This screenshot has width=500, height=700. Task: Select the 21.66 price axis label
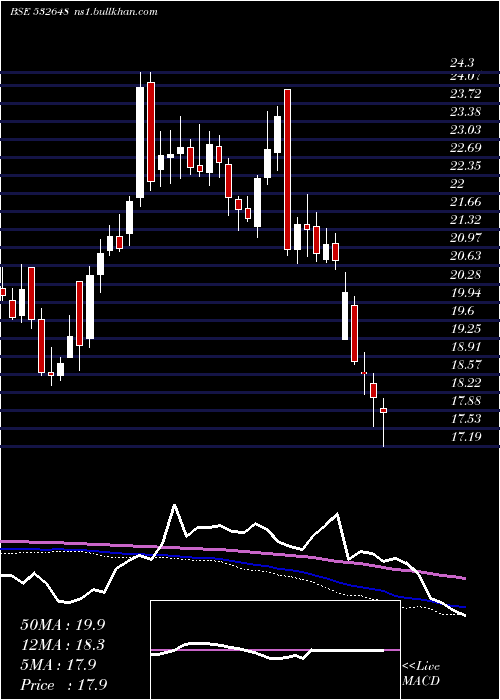pyautogui.click(x=466, y=202)
